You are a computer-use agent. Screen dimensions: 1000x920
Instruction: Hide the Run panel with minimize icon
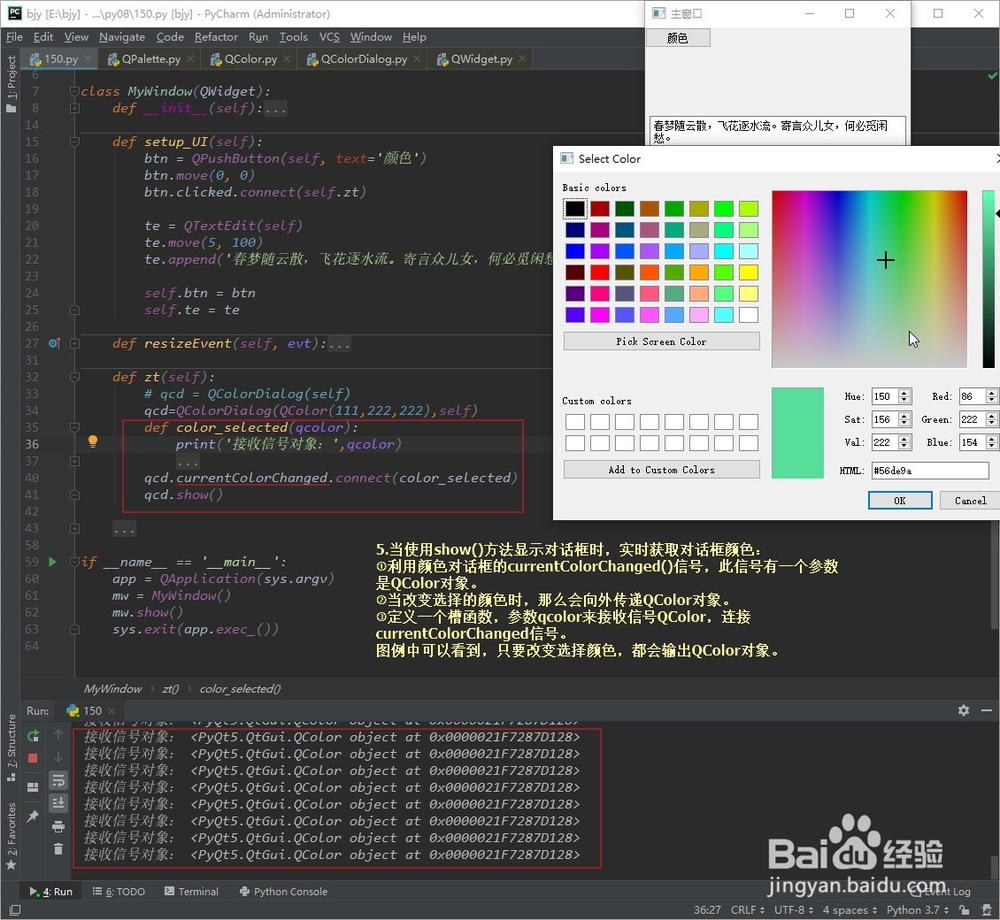click(x=987, y=710)
